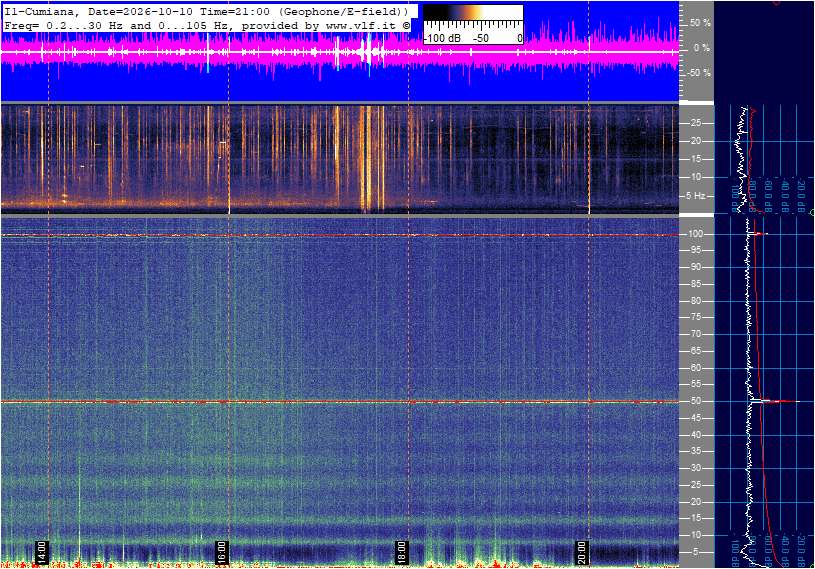Click the "I1-Cumiana" station name in header

[40, 11]
